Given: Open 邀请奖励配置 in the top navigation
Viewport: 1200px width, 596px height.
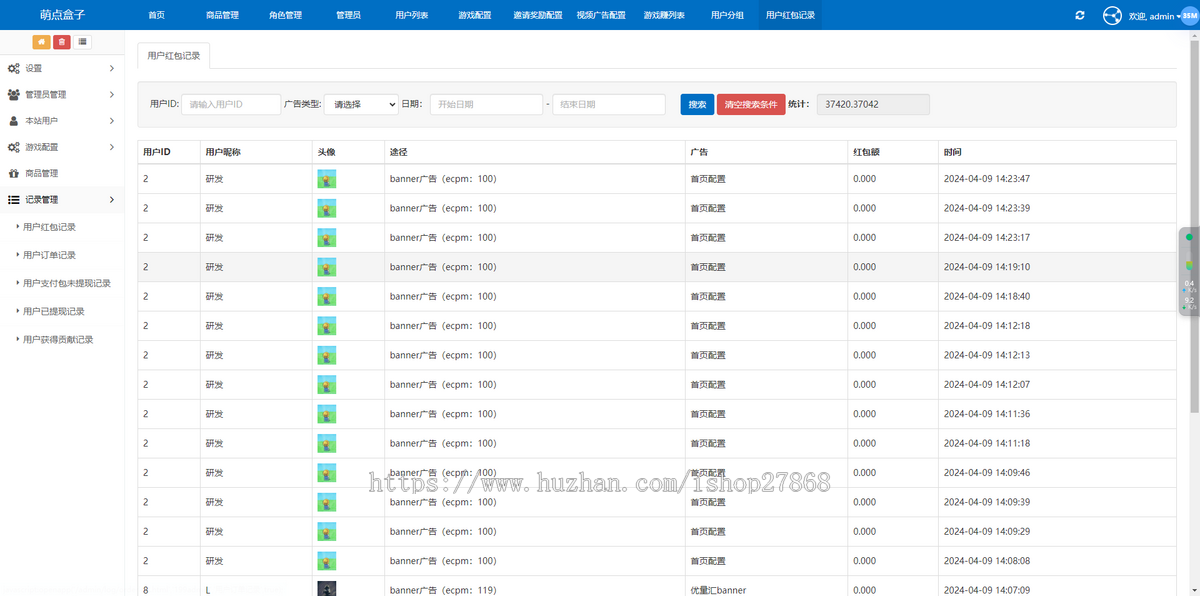Looking at the screenshot, I should click(x=538, y=15).
